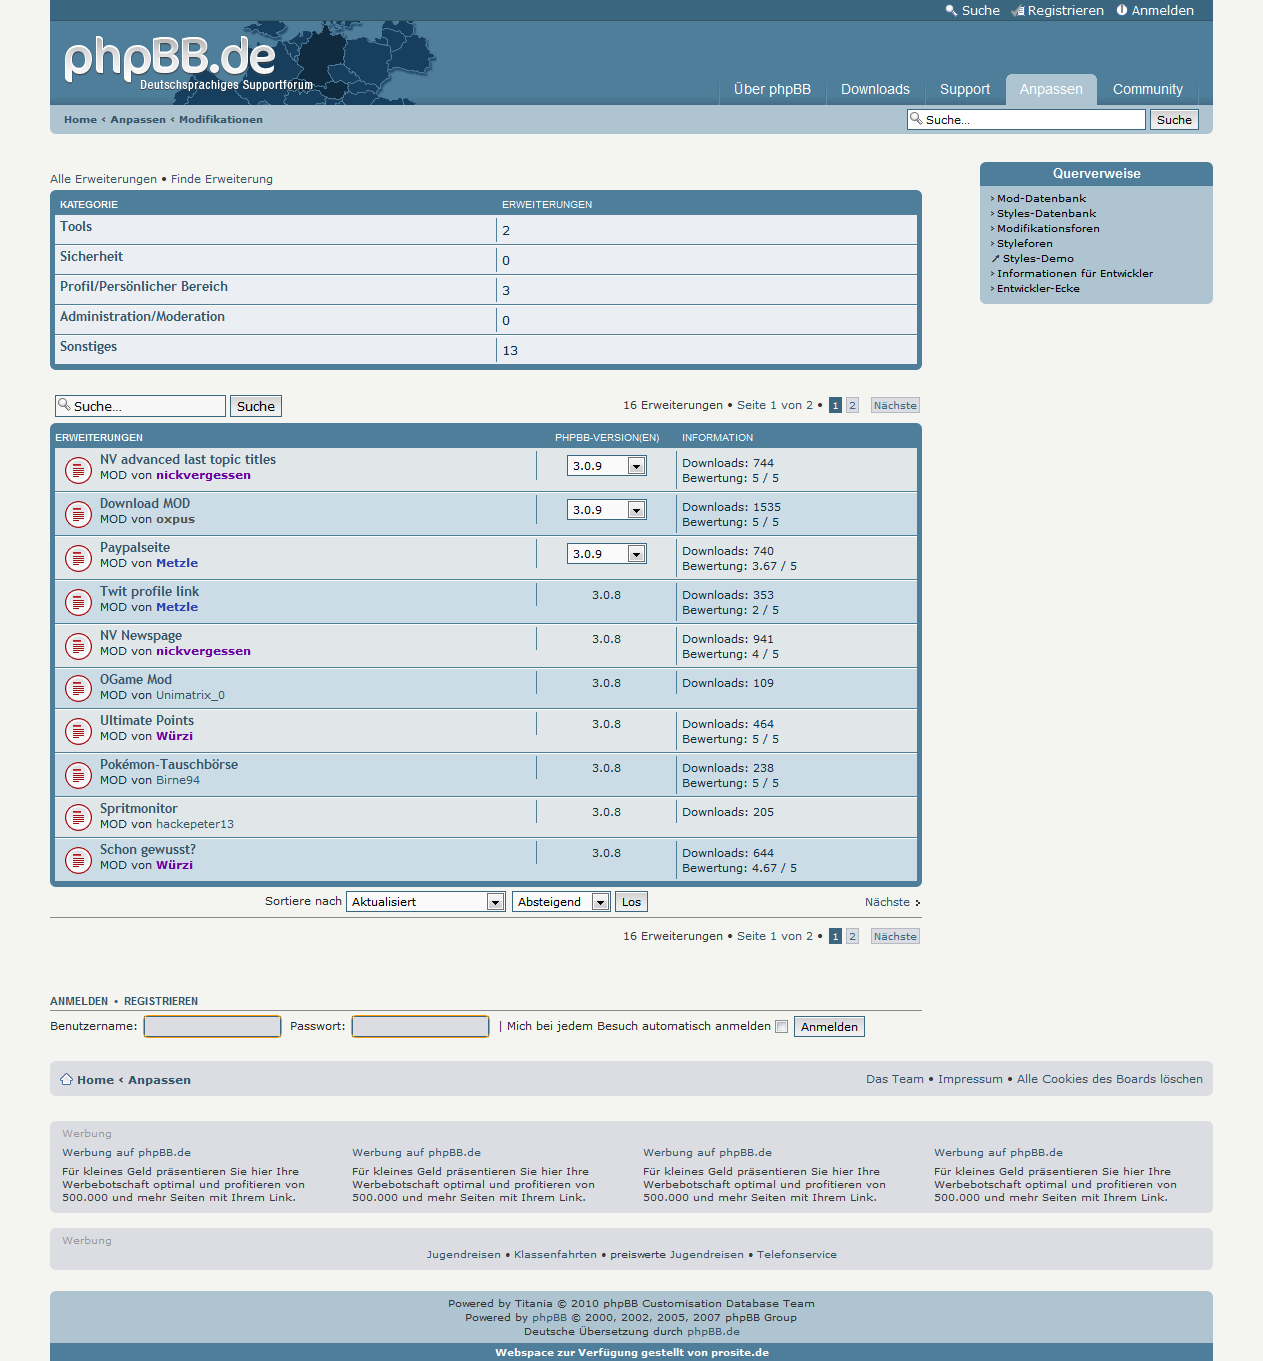The height and width of the screenshot is (1361, 1263).
Task: Open the Aktualisiert sort field dropdown
Action: pos(426,902)
